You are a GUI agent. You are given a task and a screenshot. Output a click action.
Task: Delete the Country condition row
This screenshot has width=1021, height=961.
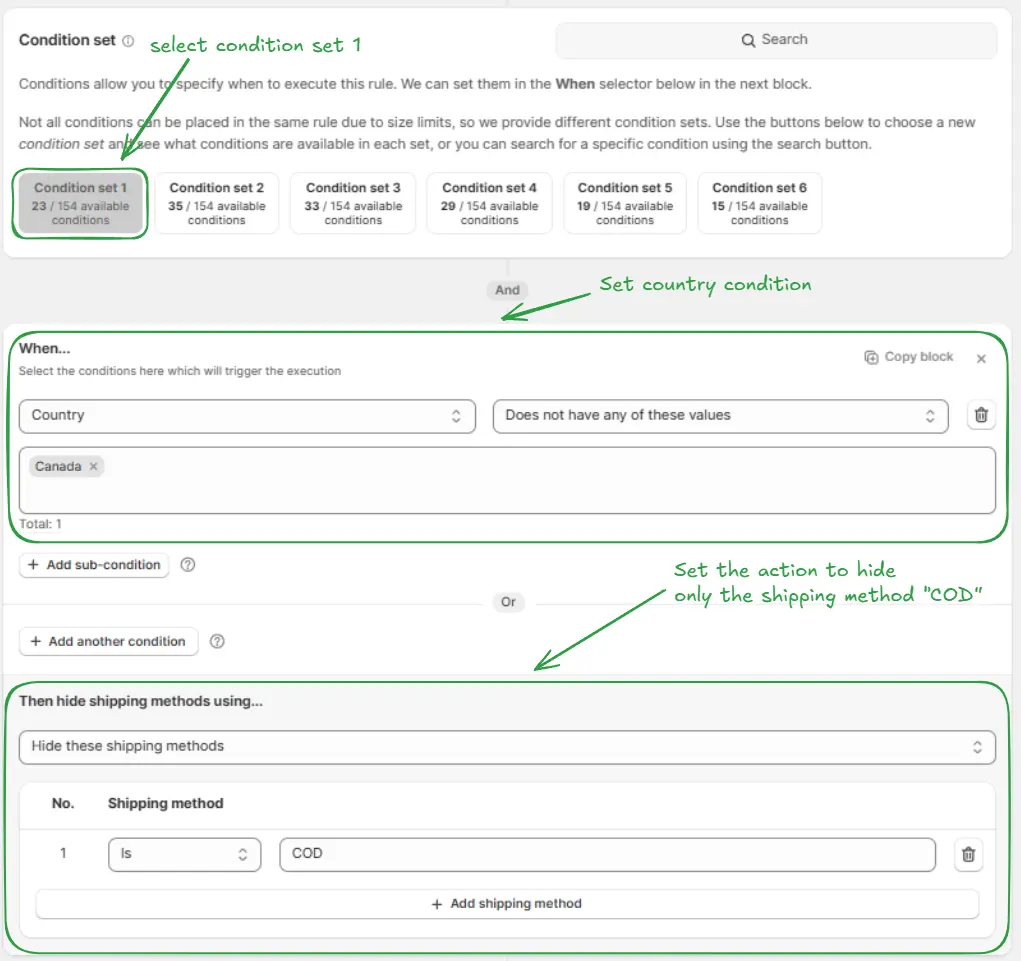point(981,416)
